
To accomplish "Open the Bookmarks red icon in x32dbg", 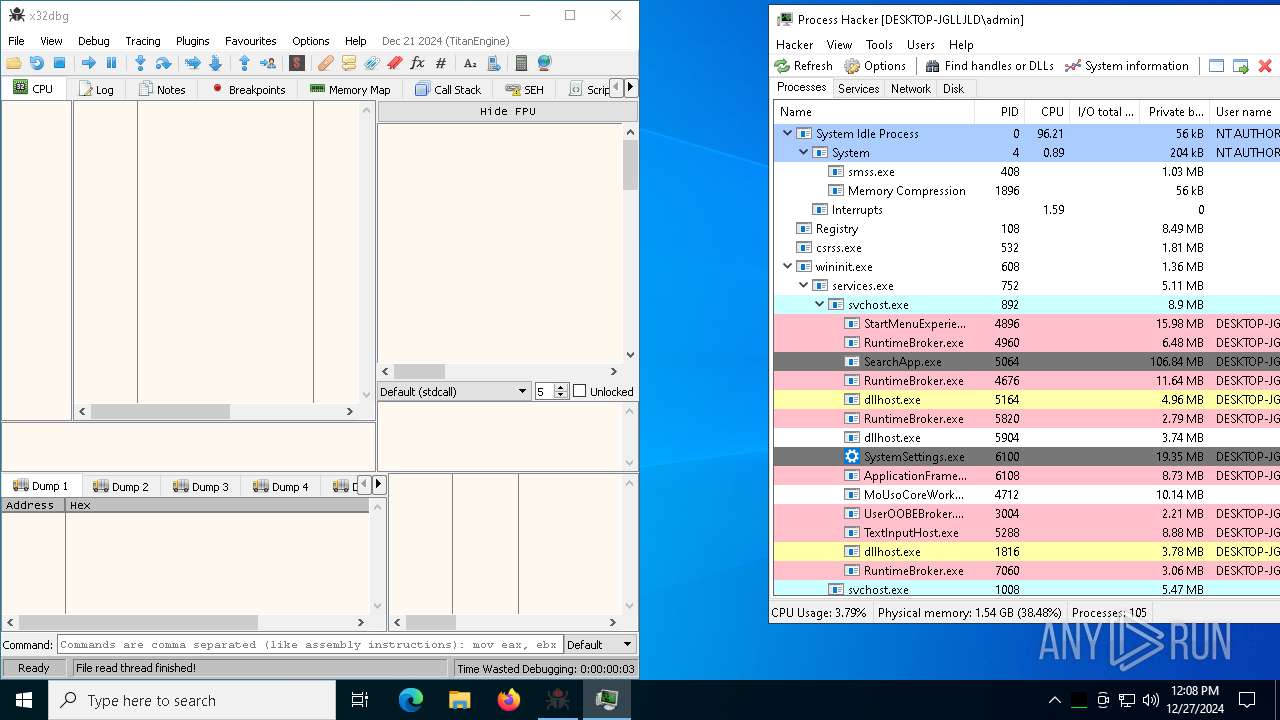I will tap(394, 63).
